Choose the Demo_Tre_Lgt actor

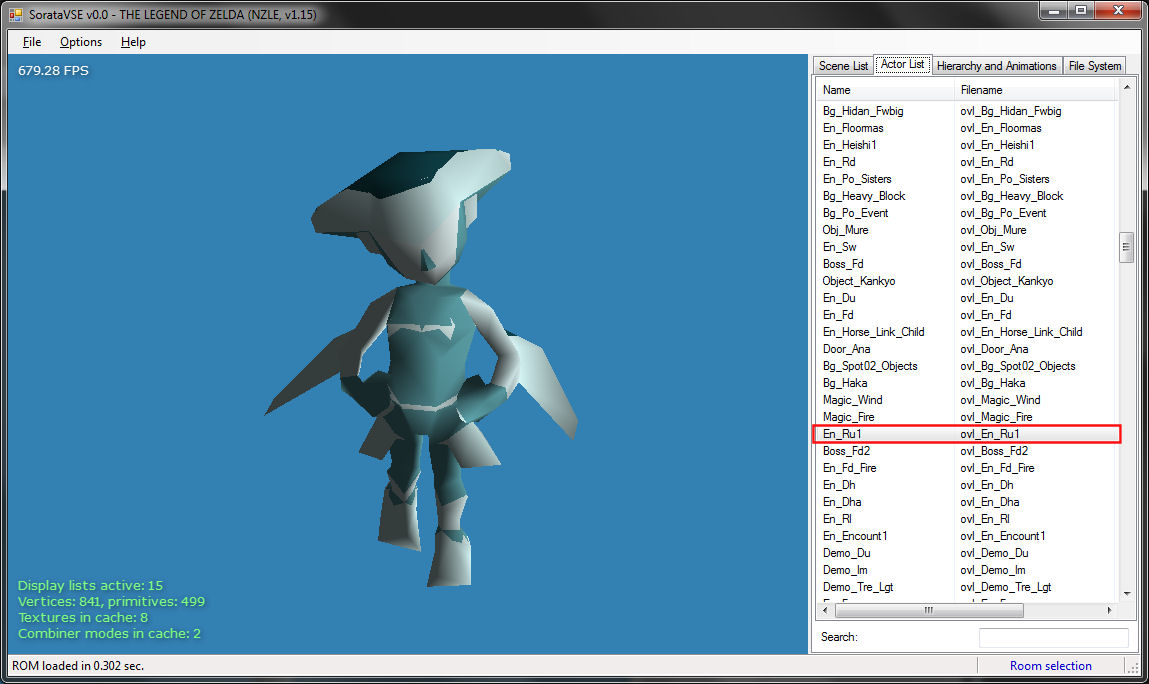[x=967, y=587]
